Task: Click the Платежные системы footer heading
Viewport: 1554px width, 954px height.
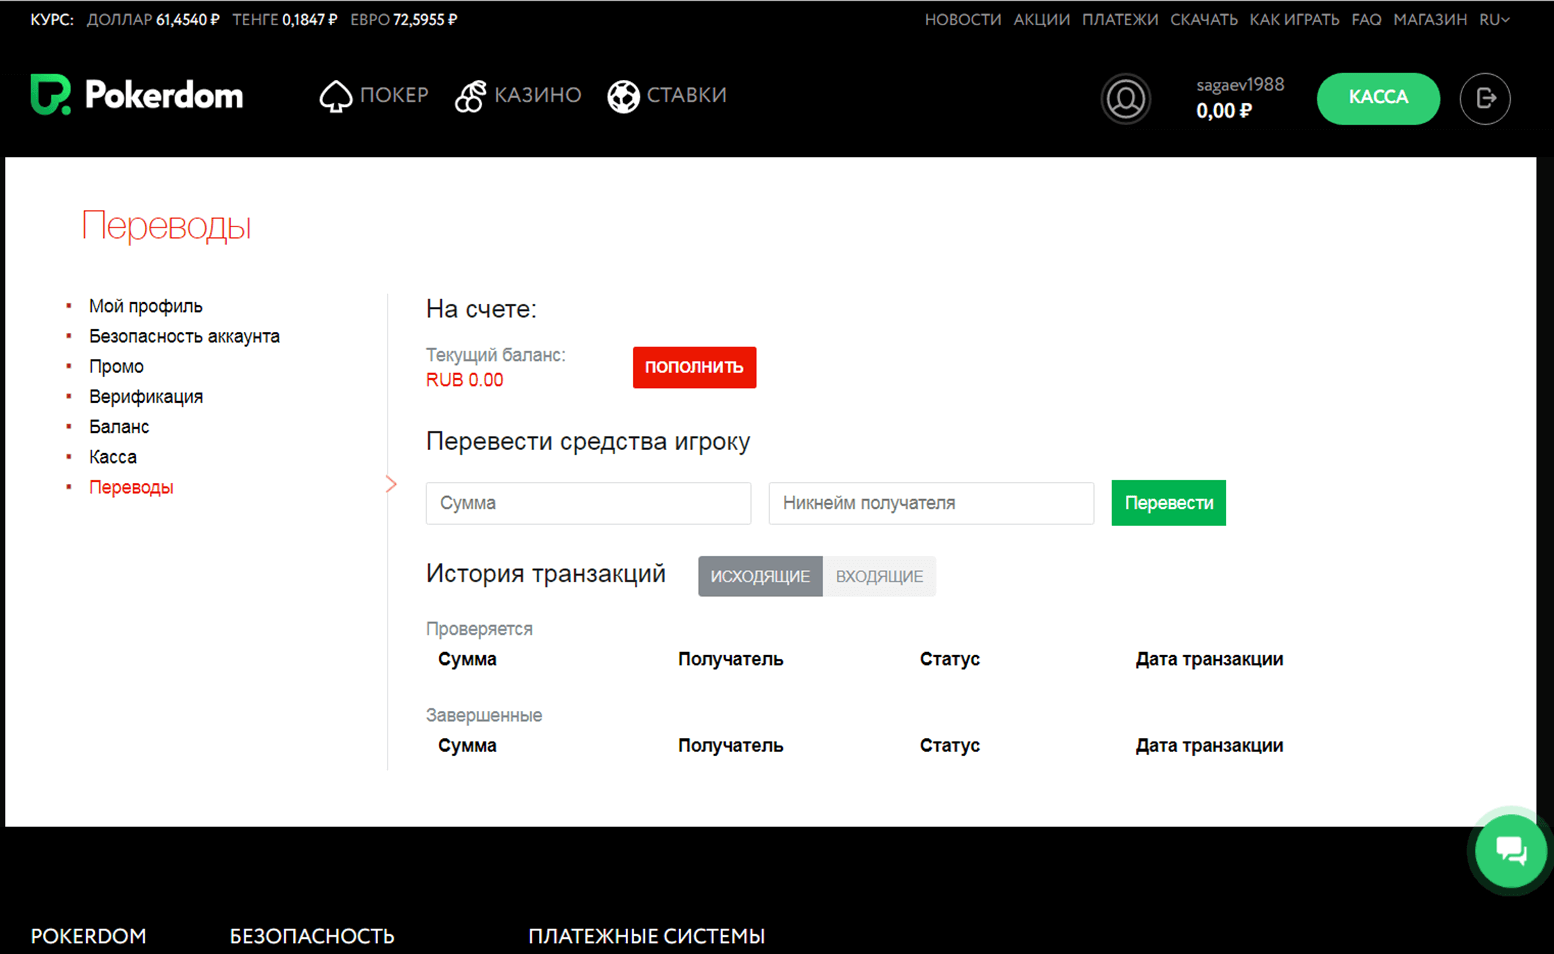Action: (646, 936)
